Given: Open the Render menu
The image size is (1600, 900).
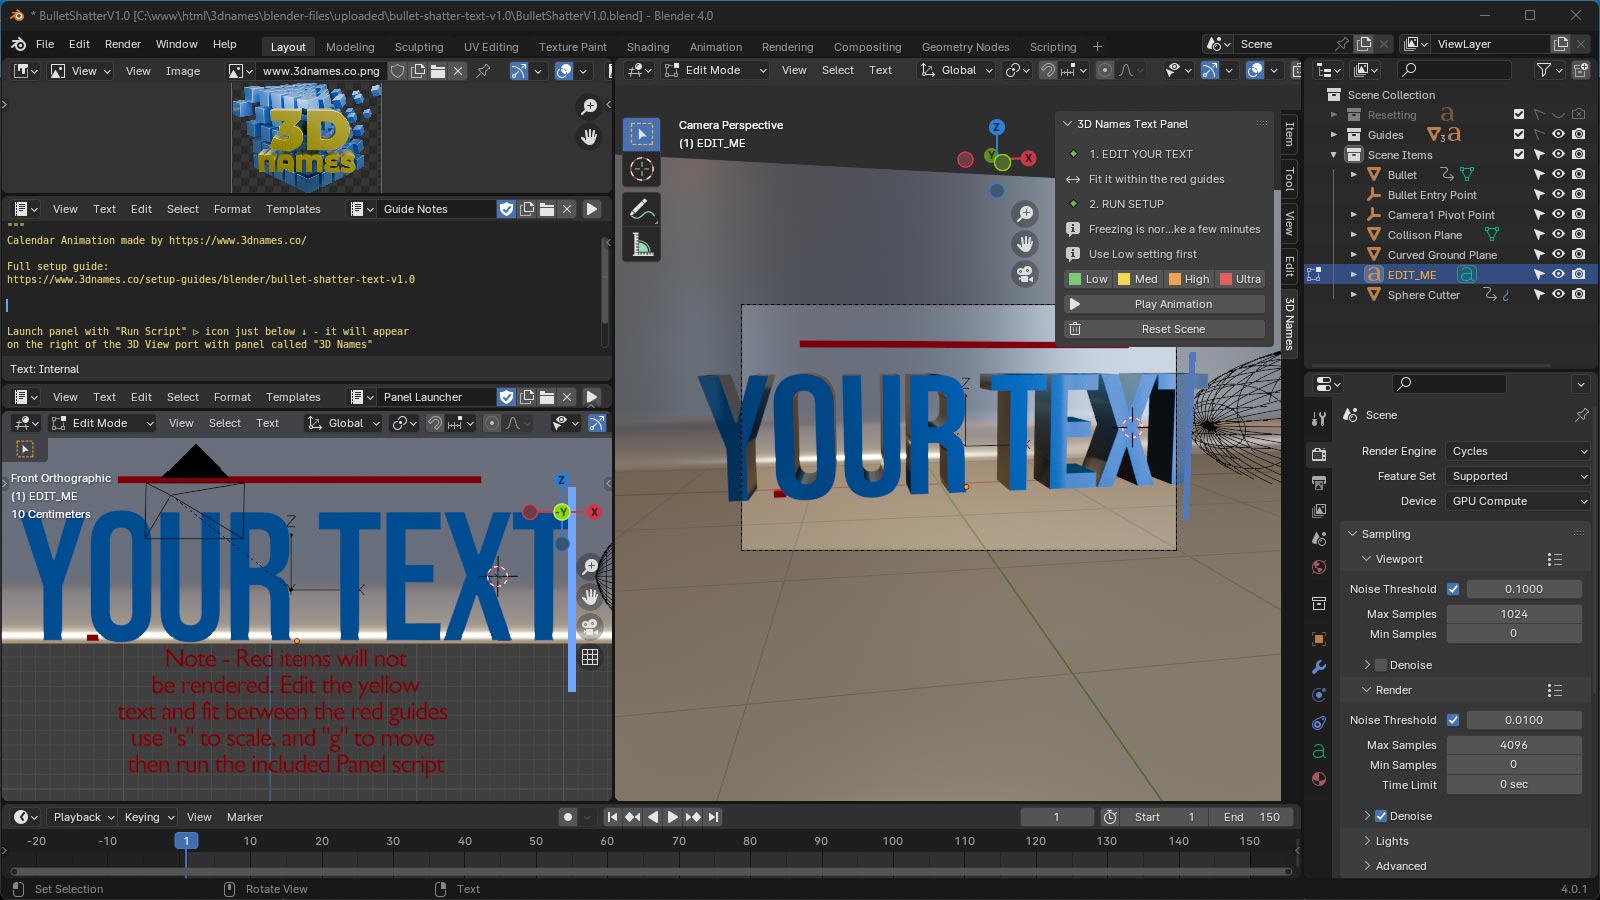Looking at the screenshot, I should (123, 43).
